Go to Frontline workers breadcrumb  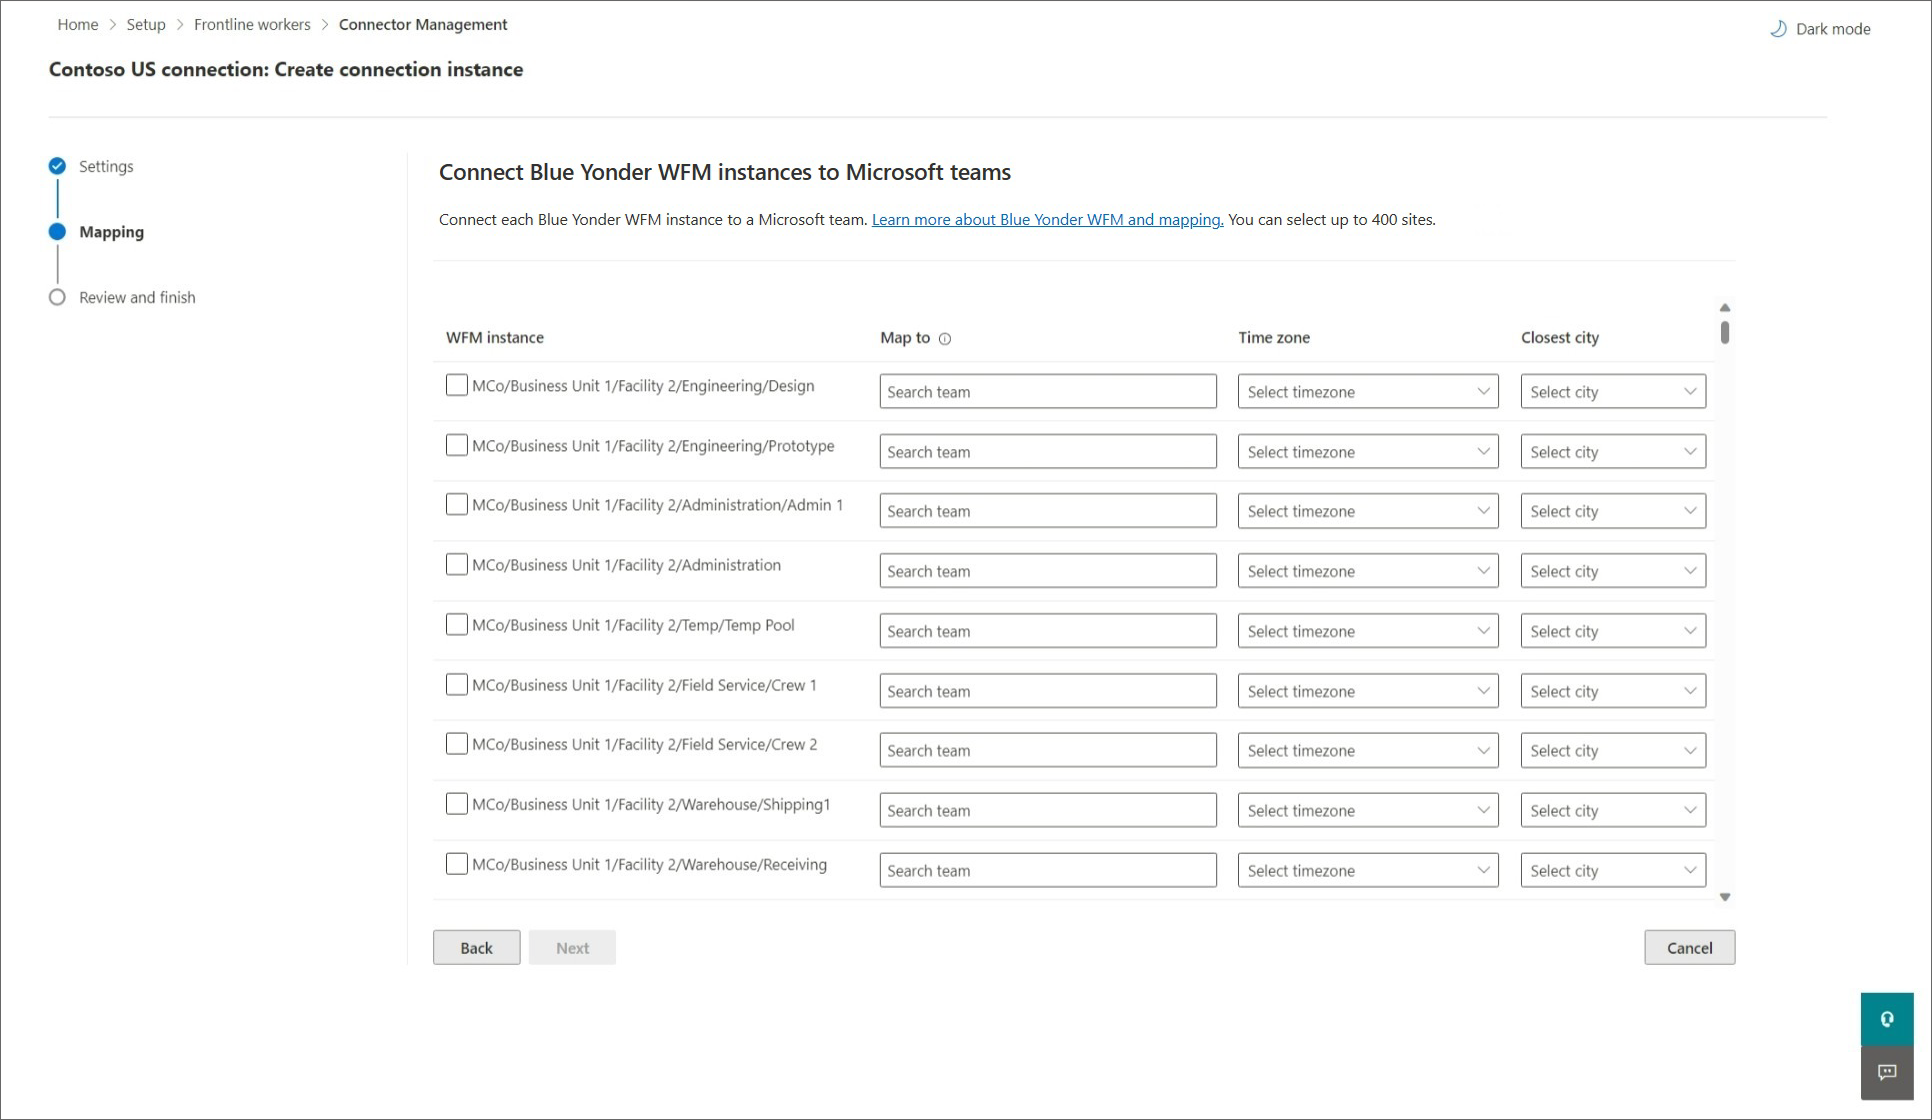(x=252, y=24)
